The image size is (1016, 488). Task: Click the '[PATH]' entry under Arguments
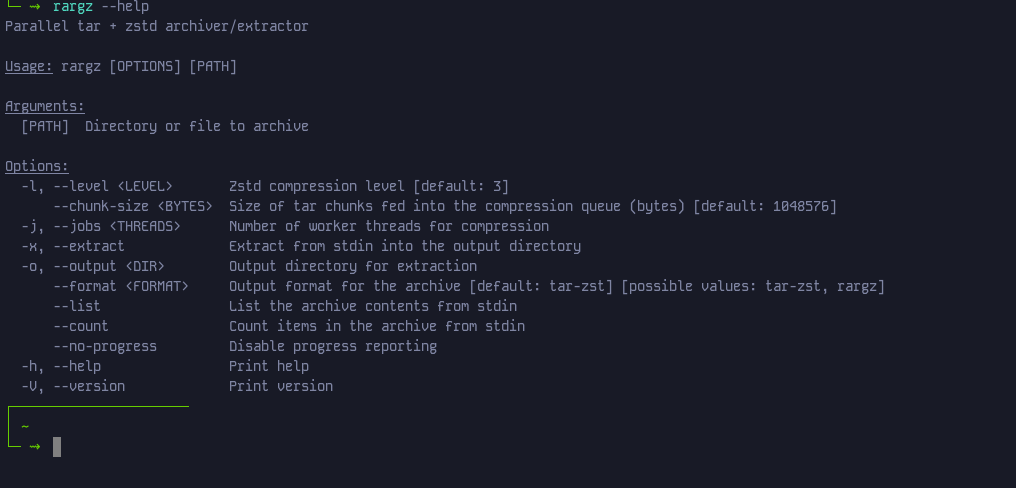45,127
